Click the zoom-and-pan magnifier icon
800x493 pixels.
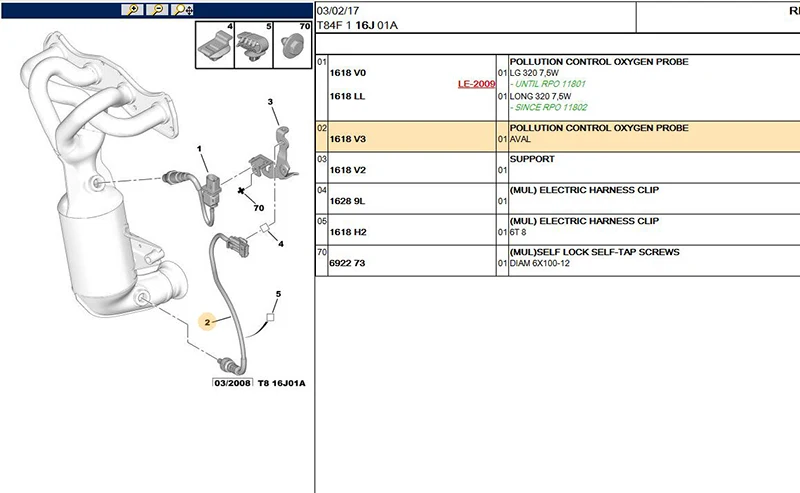coord(183,10)
